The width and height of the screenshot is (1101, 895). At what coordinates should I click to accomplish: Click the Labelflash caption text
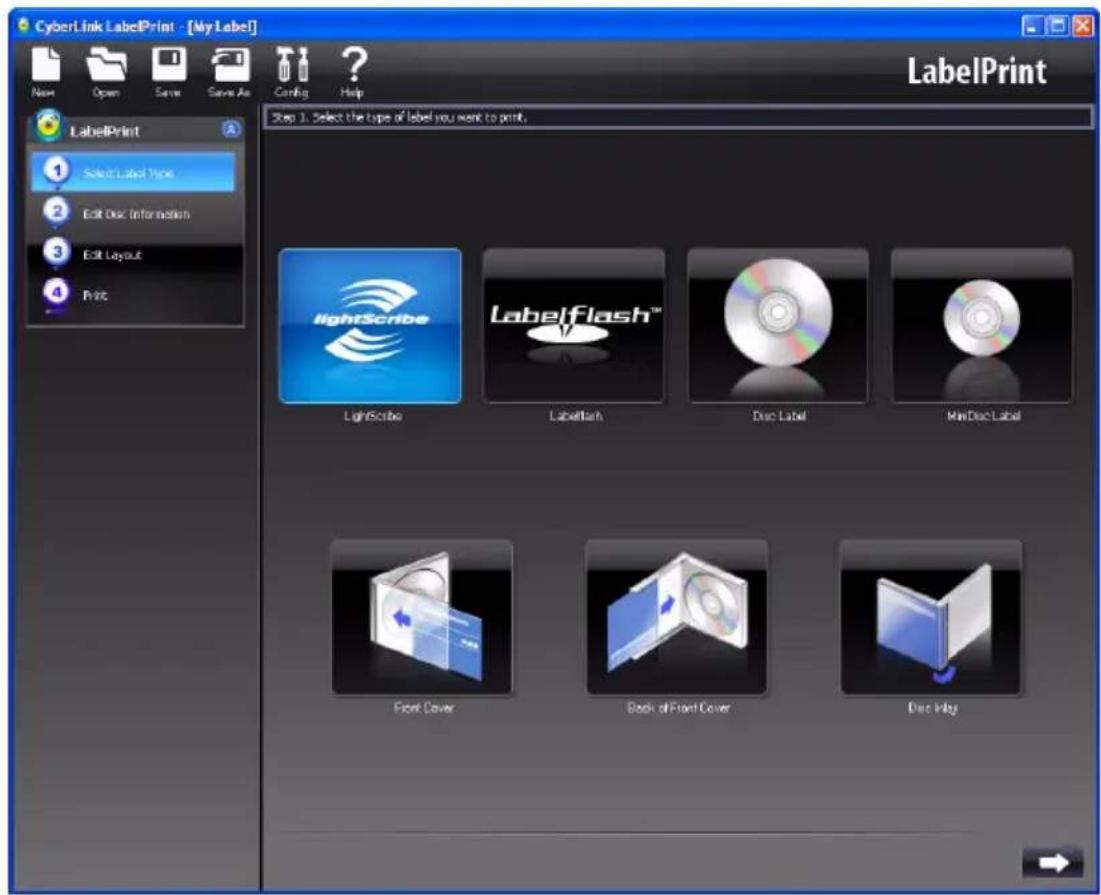[576, 416]
